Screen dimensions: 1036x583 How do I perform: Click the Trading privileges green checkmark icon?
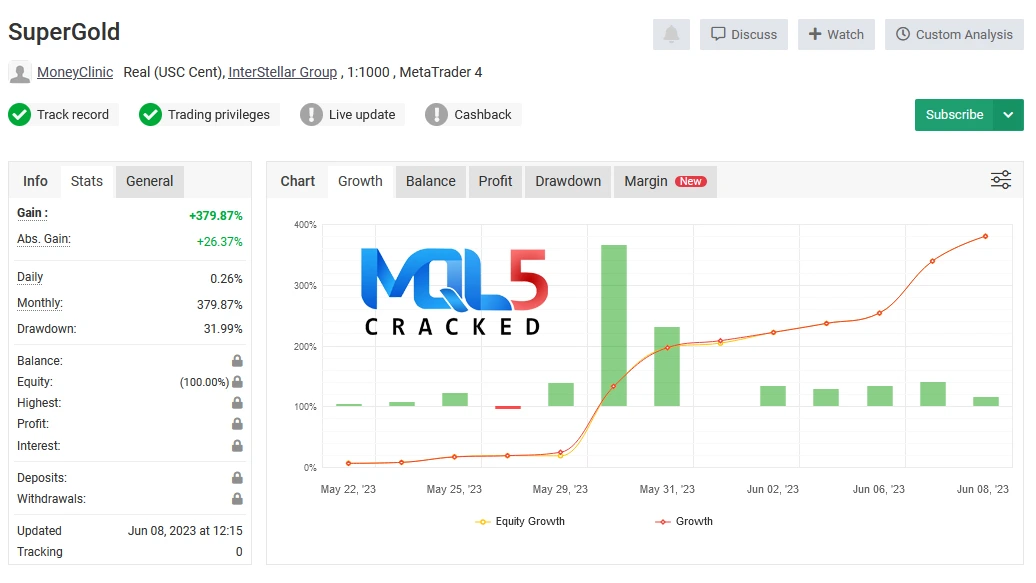[151, 114]
